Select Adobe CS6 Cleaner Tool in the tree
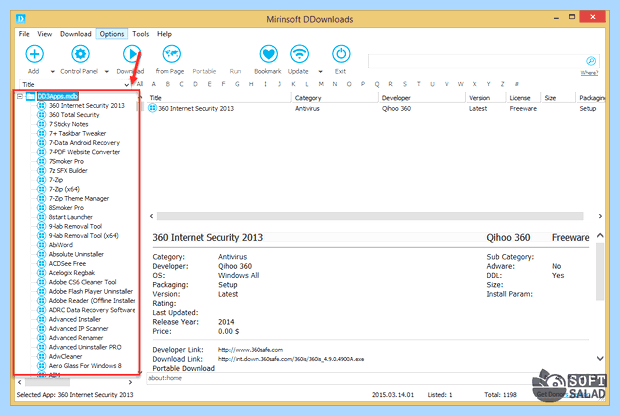Image resolution: width=620 pixels, height=416 pixels. click(x=82, y=282)
